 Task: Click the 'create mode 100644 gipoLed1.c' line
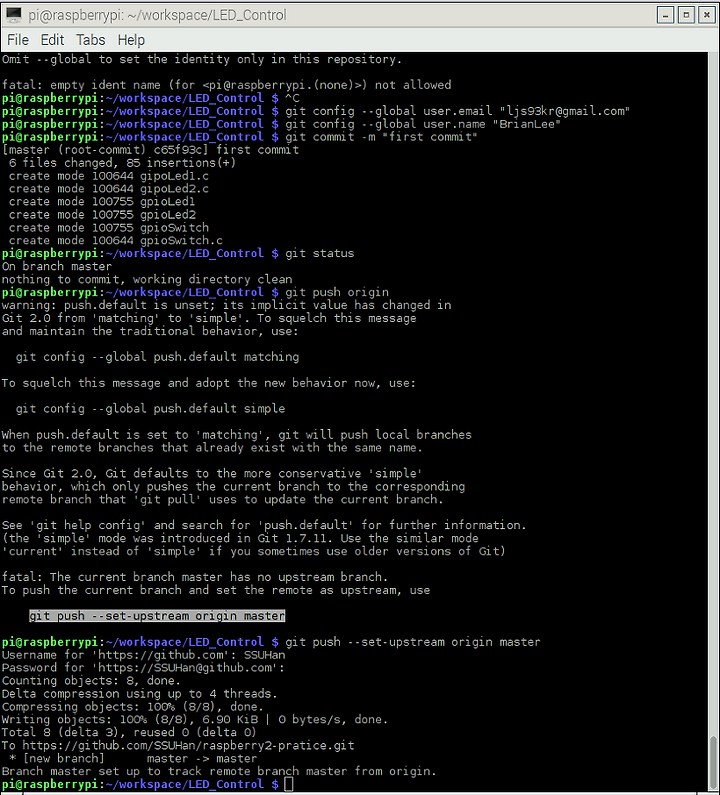point(109,176)
